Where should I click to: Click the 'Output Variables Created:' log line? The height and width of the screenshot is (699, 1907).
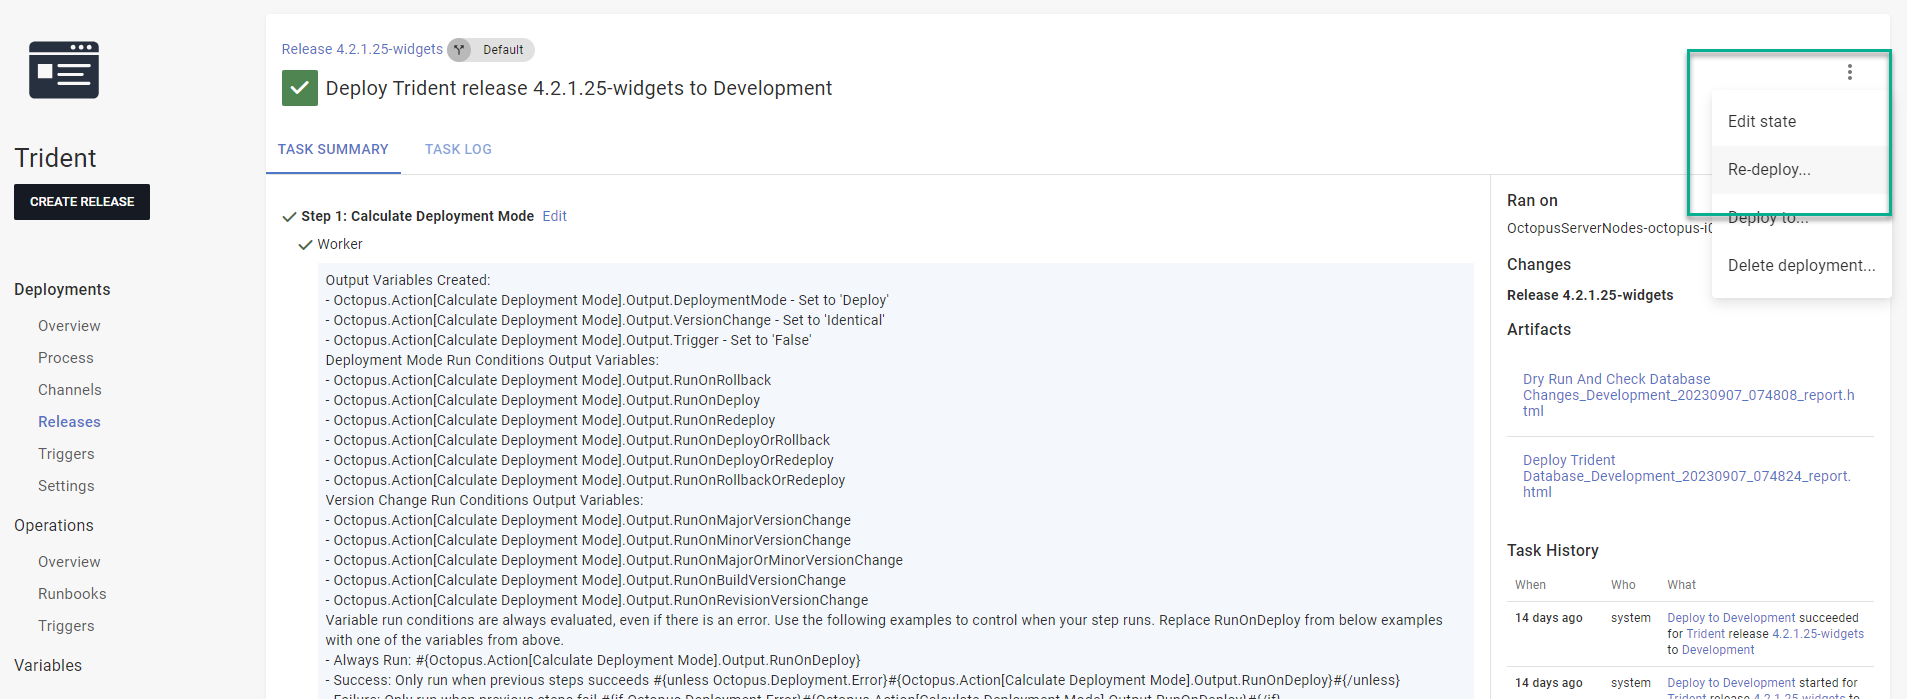click(x=408, y=280)
